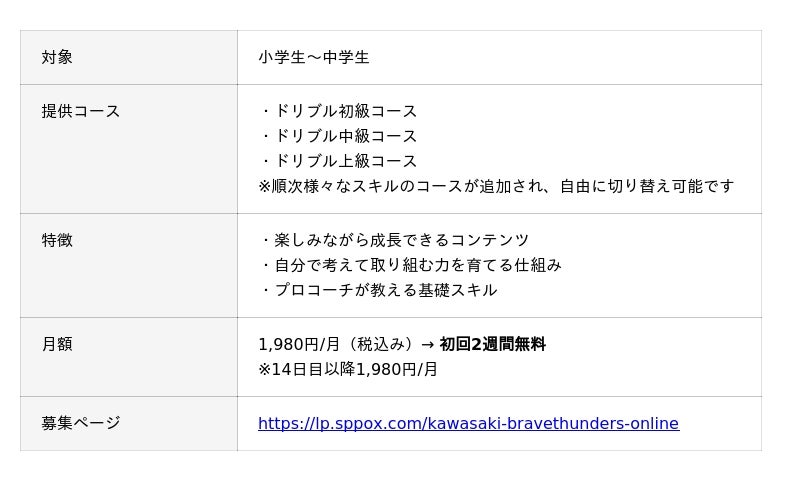Click the 自分で考えて取り組む力を育てる仕組み line
The height and width of the screenshot is (481, 800).
tap(417, 265)
